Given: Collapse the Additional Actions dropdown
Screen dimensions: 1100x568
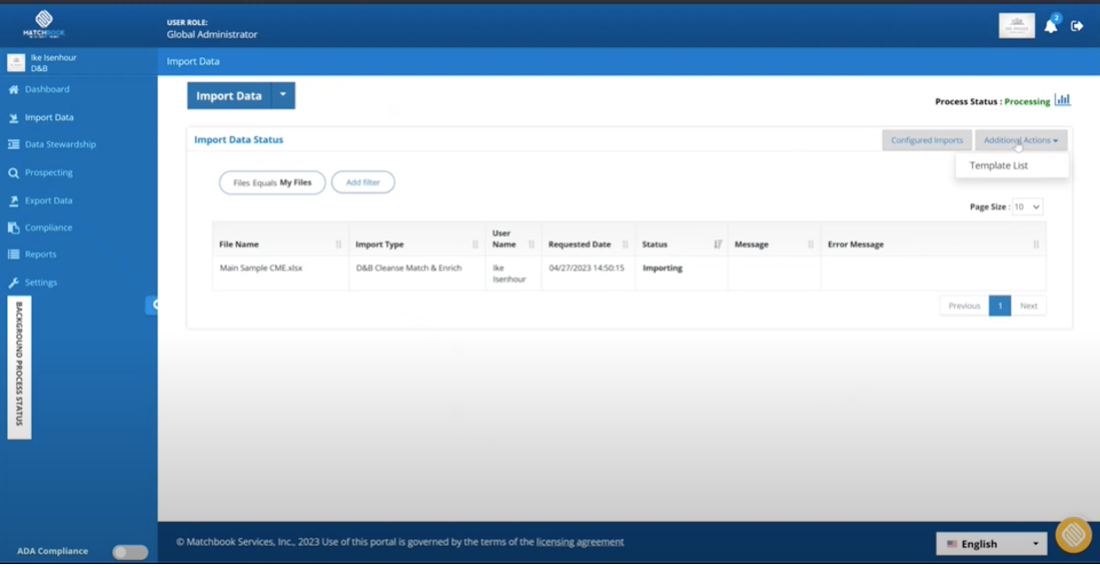Looking at the screenshot, I should pyautogui.click(x=1021, y=140).
